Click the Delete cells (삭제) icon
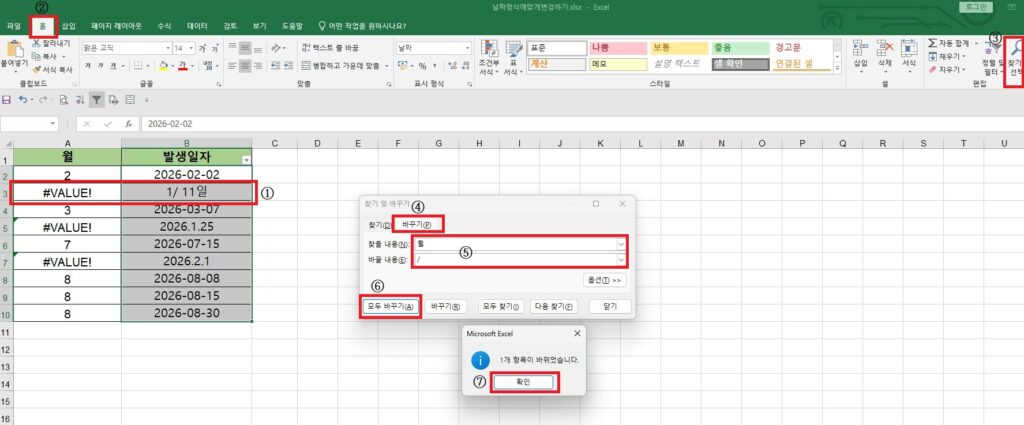Screen dimensions: 1024x425 click(885, 48)
